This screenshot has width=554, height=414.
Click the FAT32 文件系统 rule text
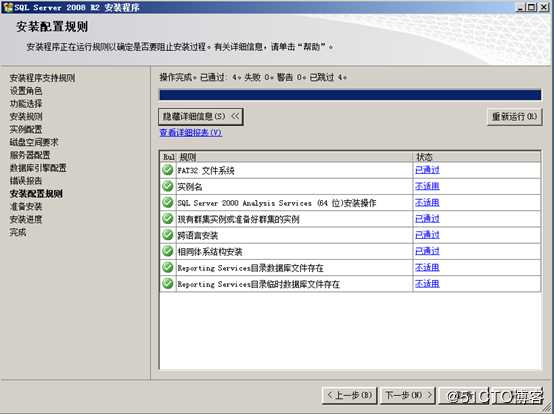point(206,171)
